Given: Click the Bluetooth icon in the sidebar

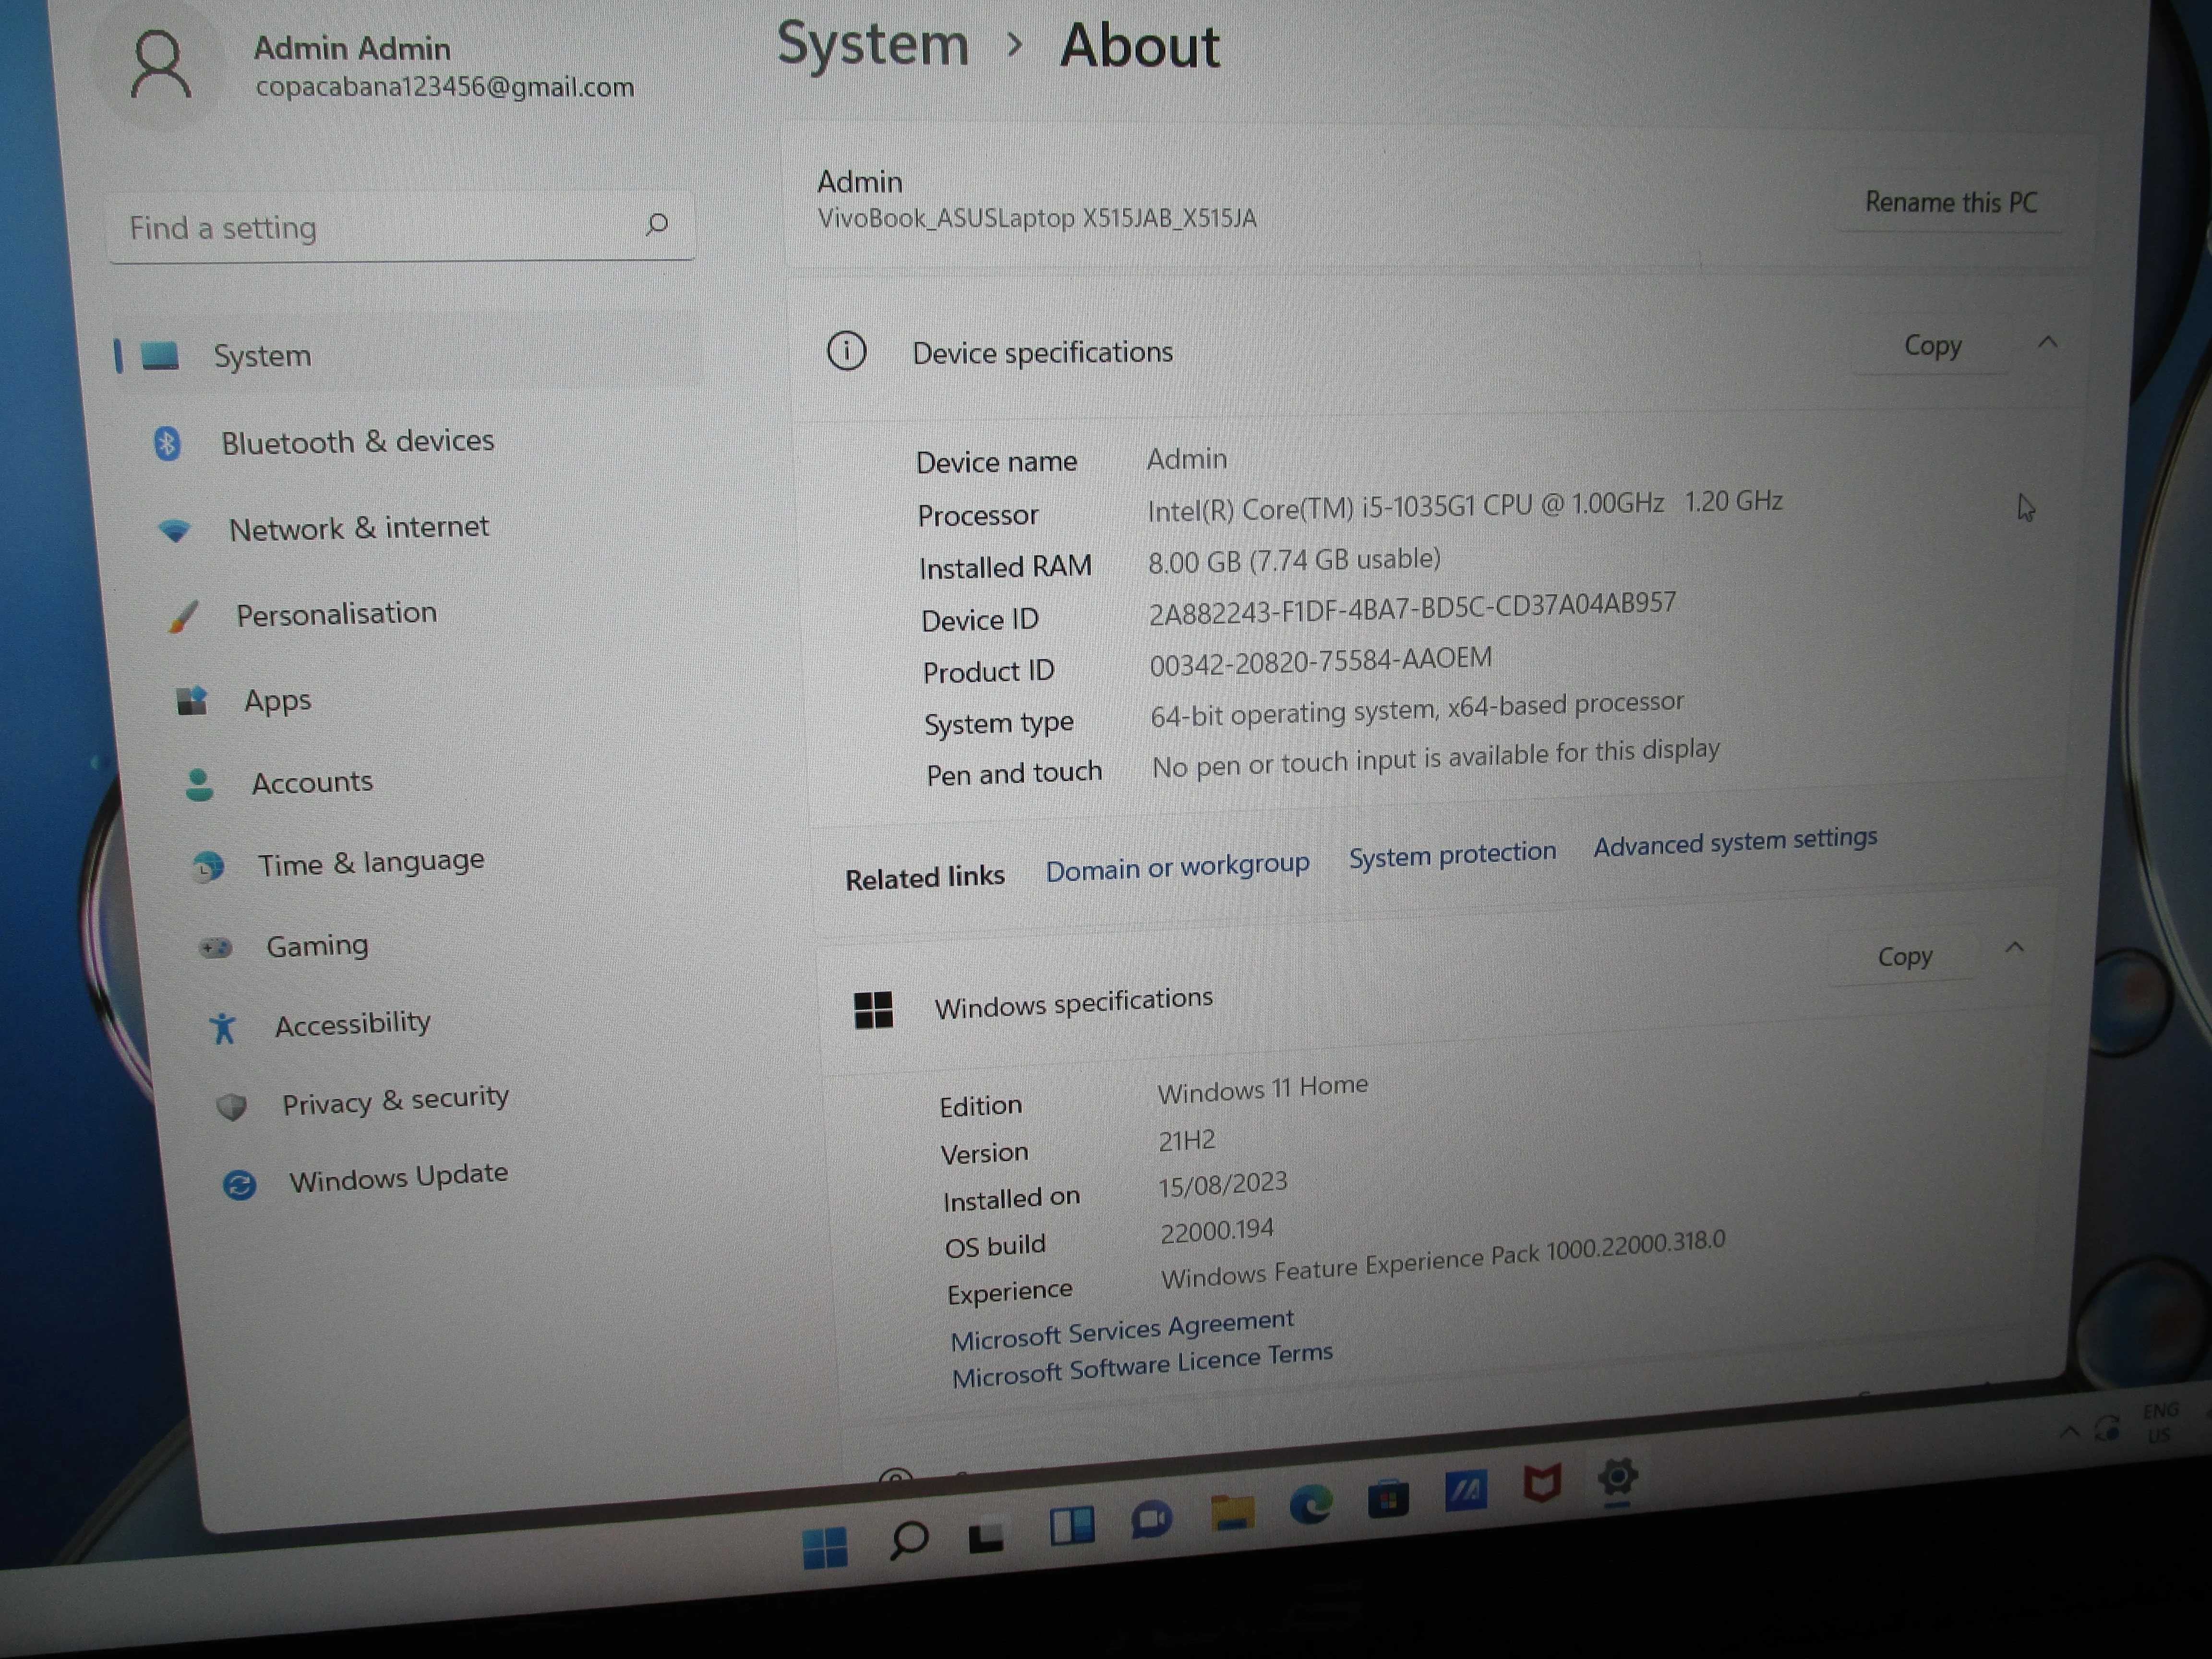Looking at the screenshot, I should click(x=167, y=443).
